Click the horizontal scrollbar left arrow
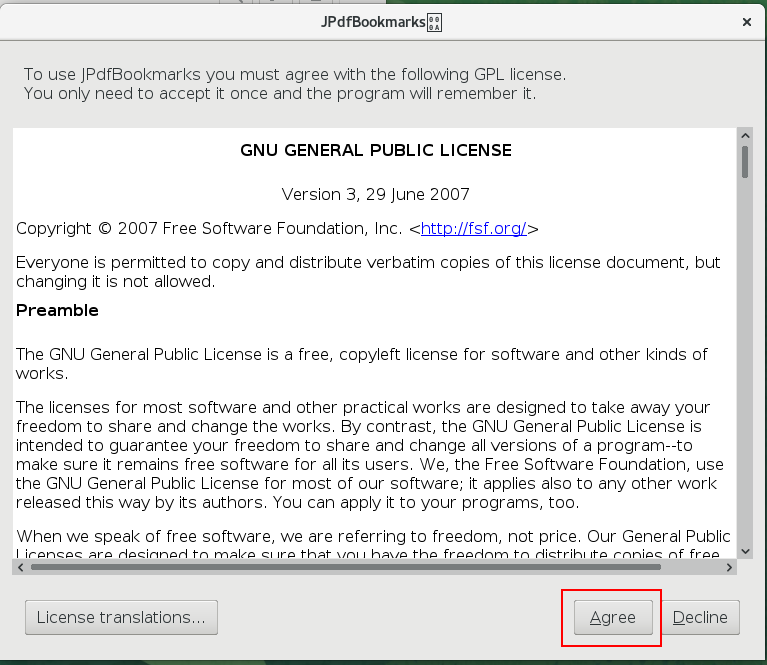Viewport: 767px width, 665px height. pyautogui.click(x=20, y=567)
